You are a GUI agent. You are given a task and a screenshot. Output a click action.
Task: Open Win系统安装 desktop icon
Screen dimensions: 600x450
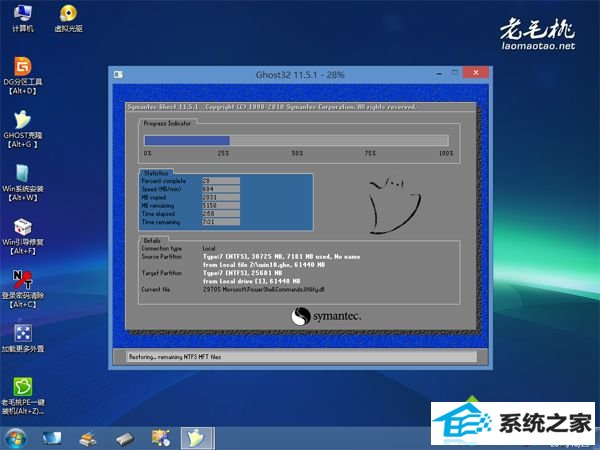click(x=23, y=183)
